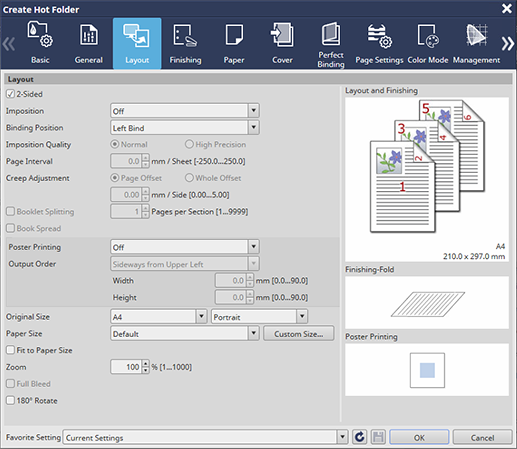Enable the 180° Rotate checkbox
Image resolution: width=517 pixels, height=449 pixels.
pos(10,400)
